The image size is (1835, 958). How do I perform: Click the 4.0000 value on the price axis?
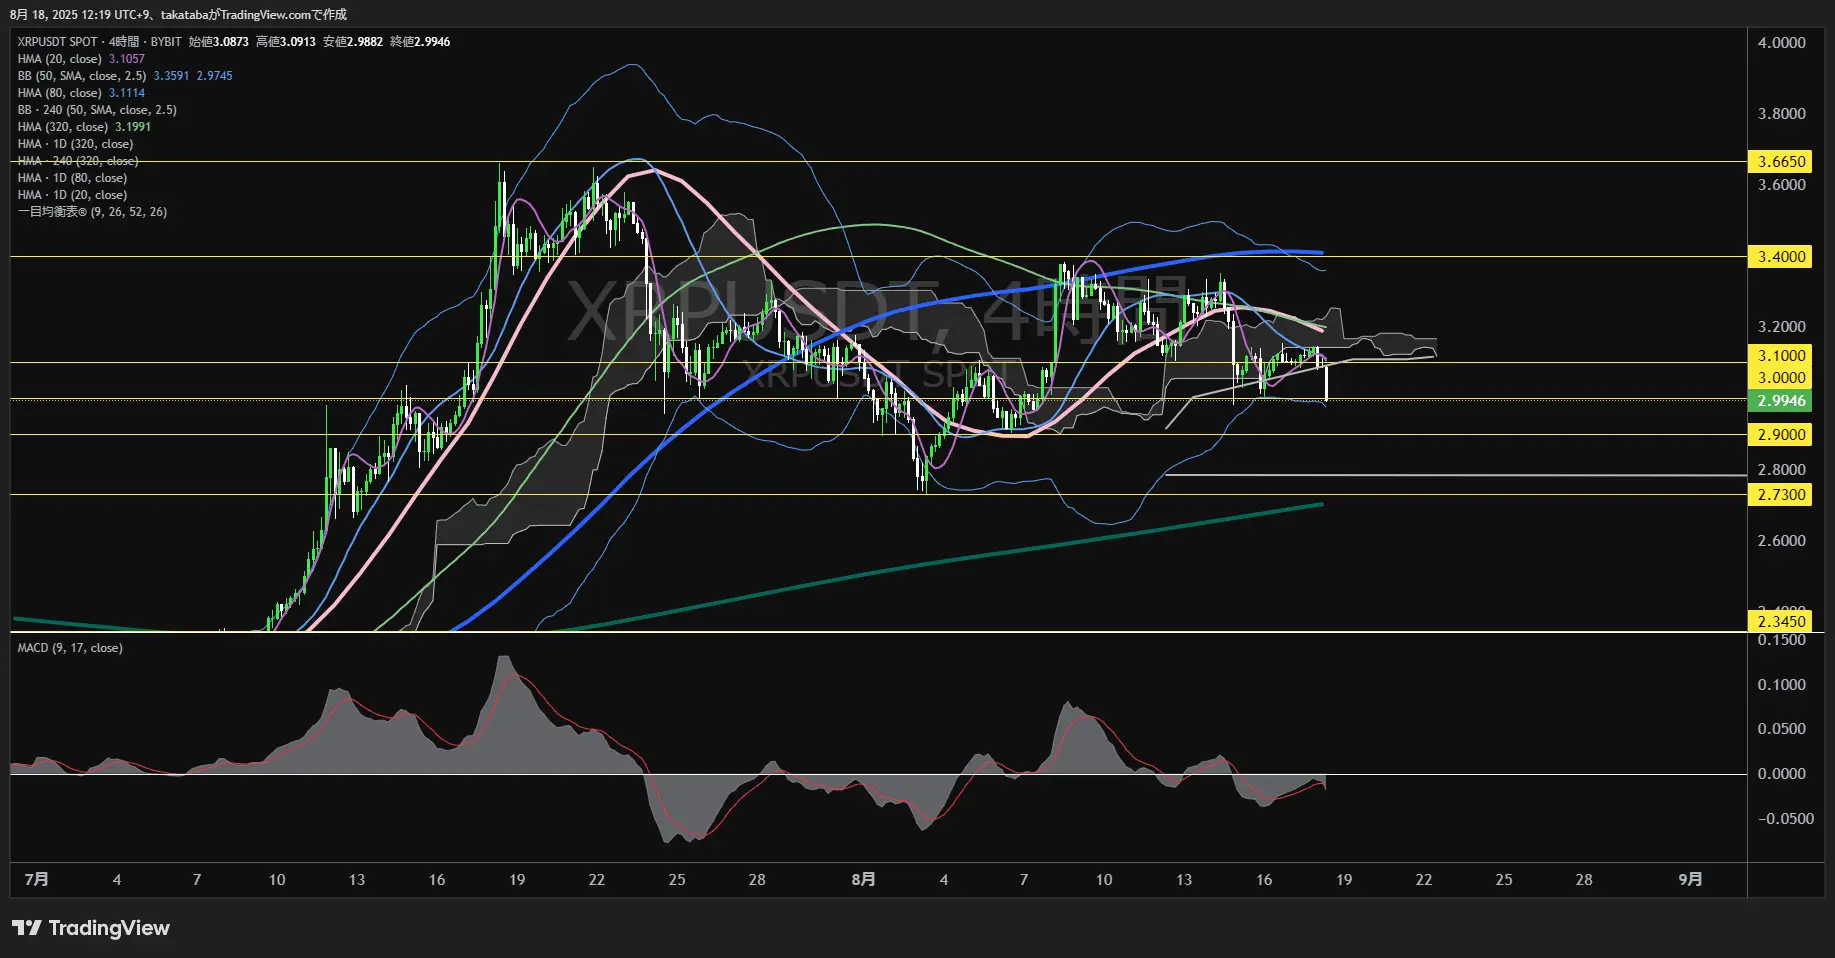pos(1782,42)
